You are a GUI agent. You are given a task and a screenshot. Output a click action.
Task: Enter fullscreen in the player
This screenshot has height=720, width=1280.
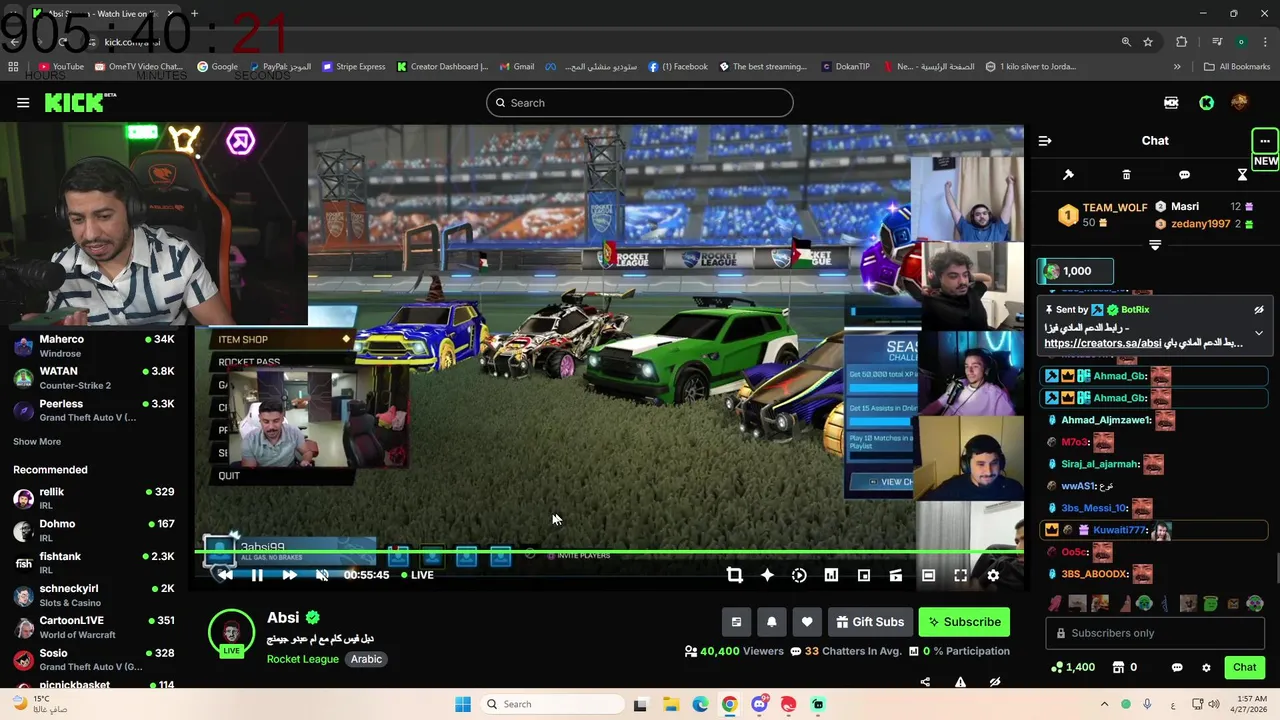[x=960, y=575]
